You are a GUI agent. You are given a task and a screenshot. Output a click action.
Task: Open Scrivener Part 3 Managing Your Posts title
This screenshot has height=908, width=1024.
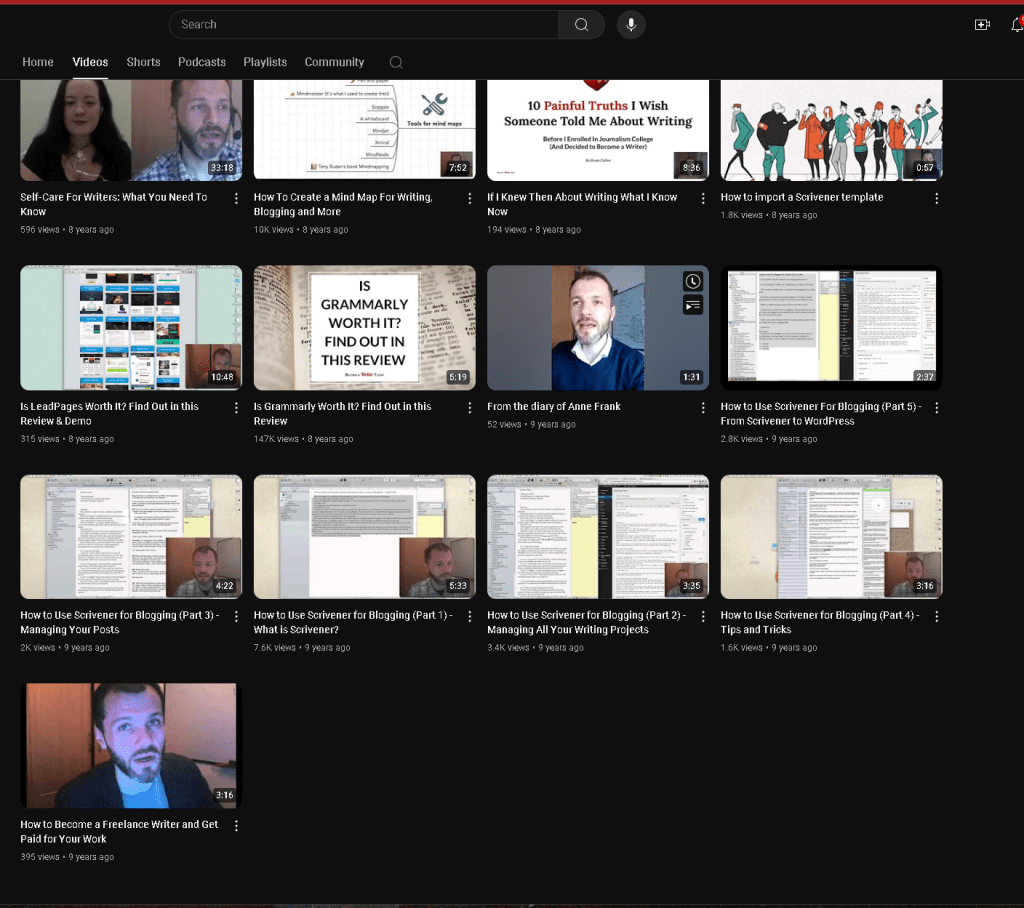pos(120,623)
